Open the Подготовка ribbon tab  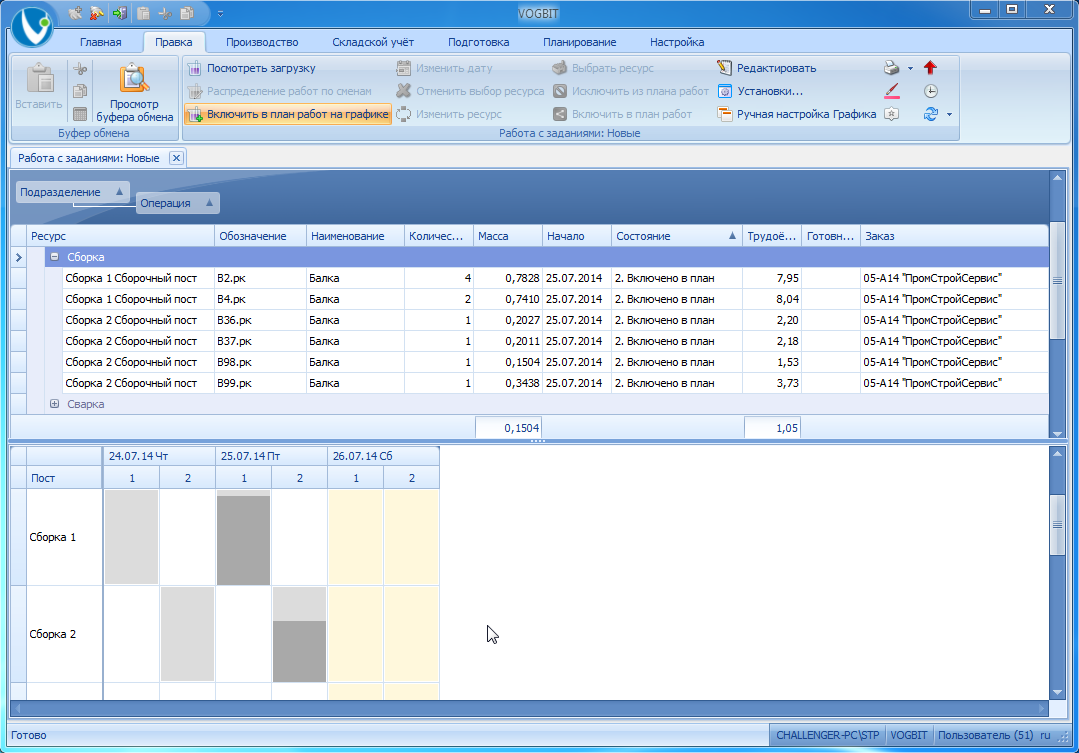[478, 42]
